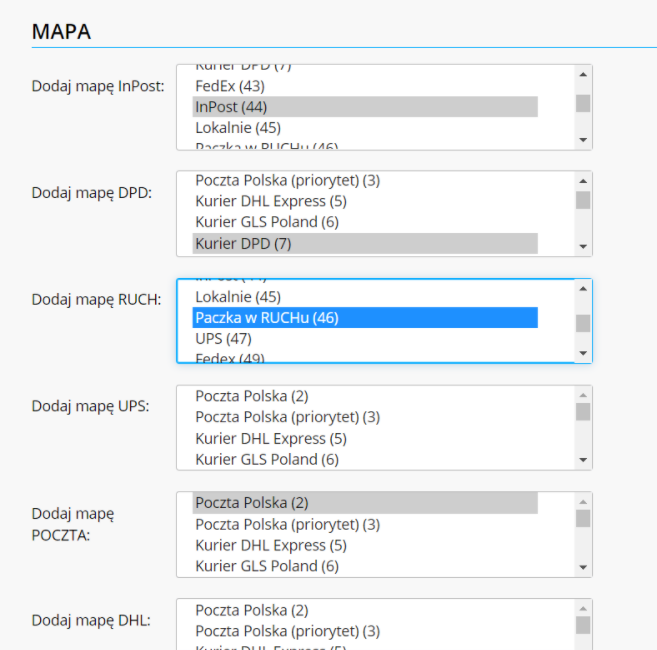The image size is (657, 650).
Task: Select Kurier DHL Express (5) in POCZTA list
Action: click(x=365, y=546)
